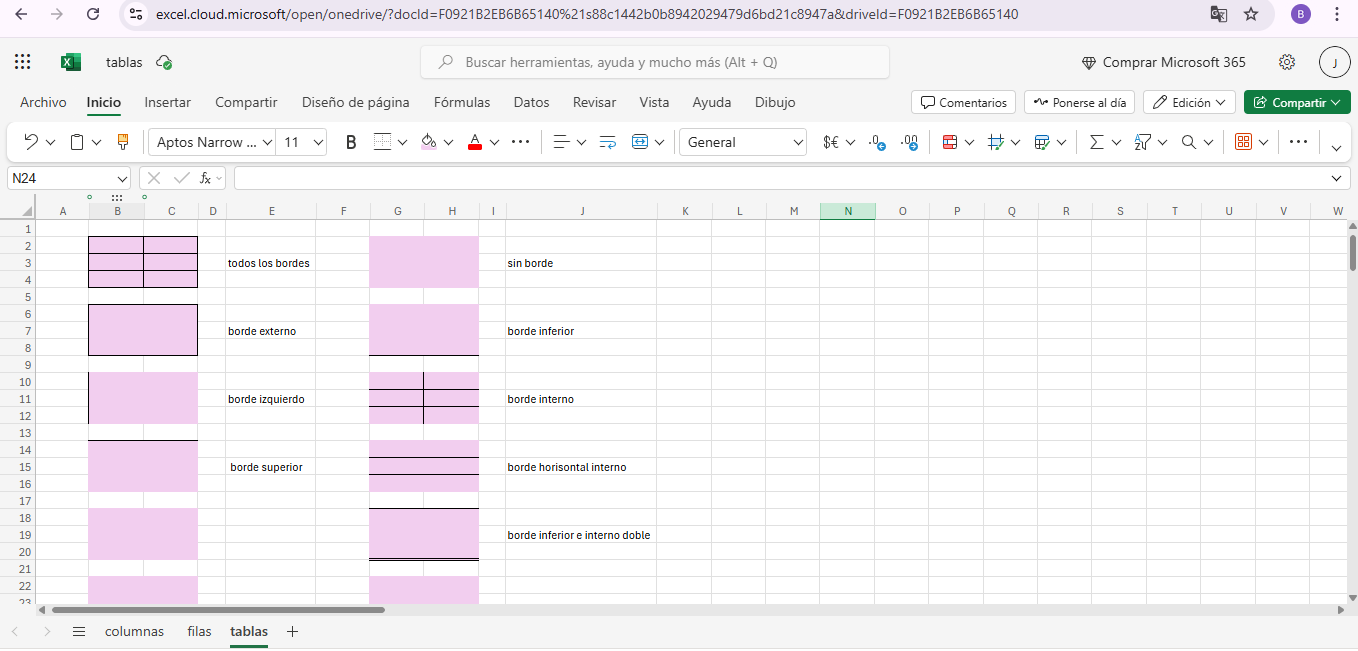
Task: Add a new sheet with plus icon
Action: point(292,631)
